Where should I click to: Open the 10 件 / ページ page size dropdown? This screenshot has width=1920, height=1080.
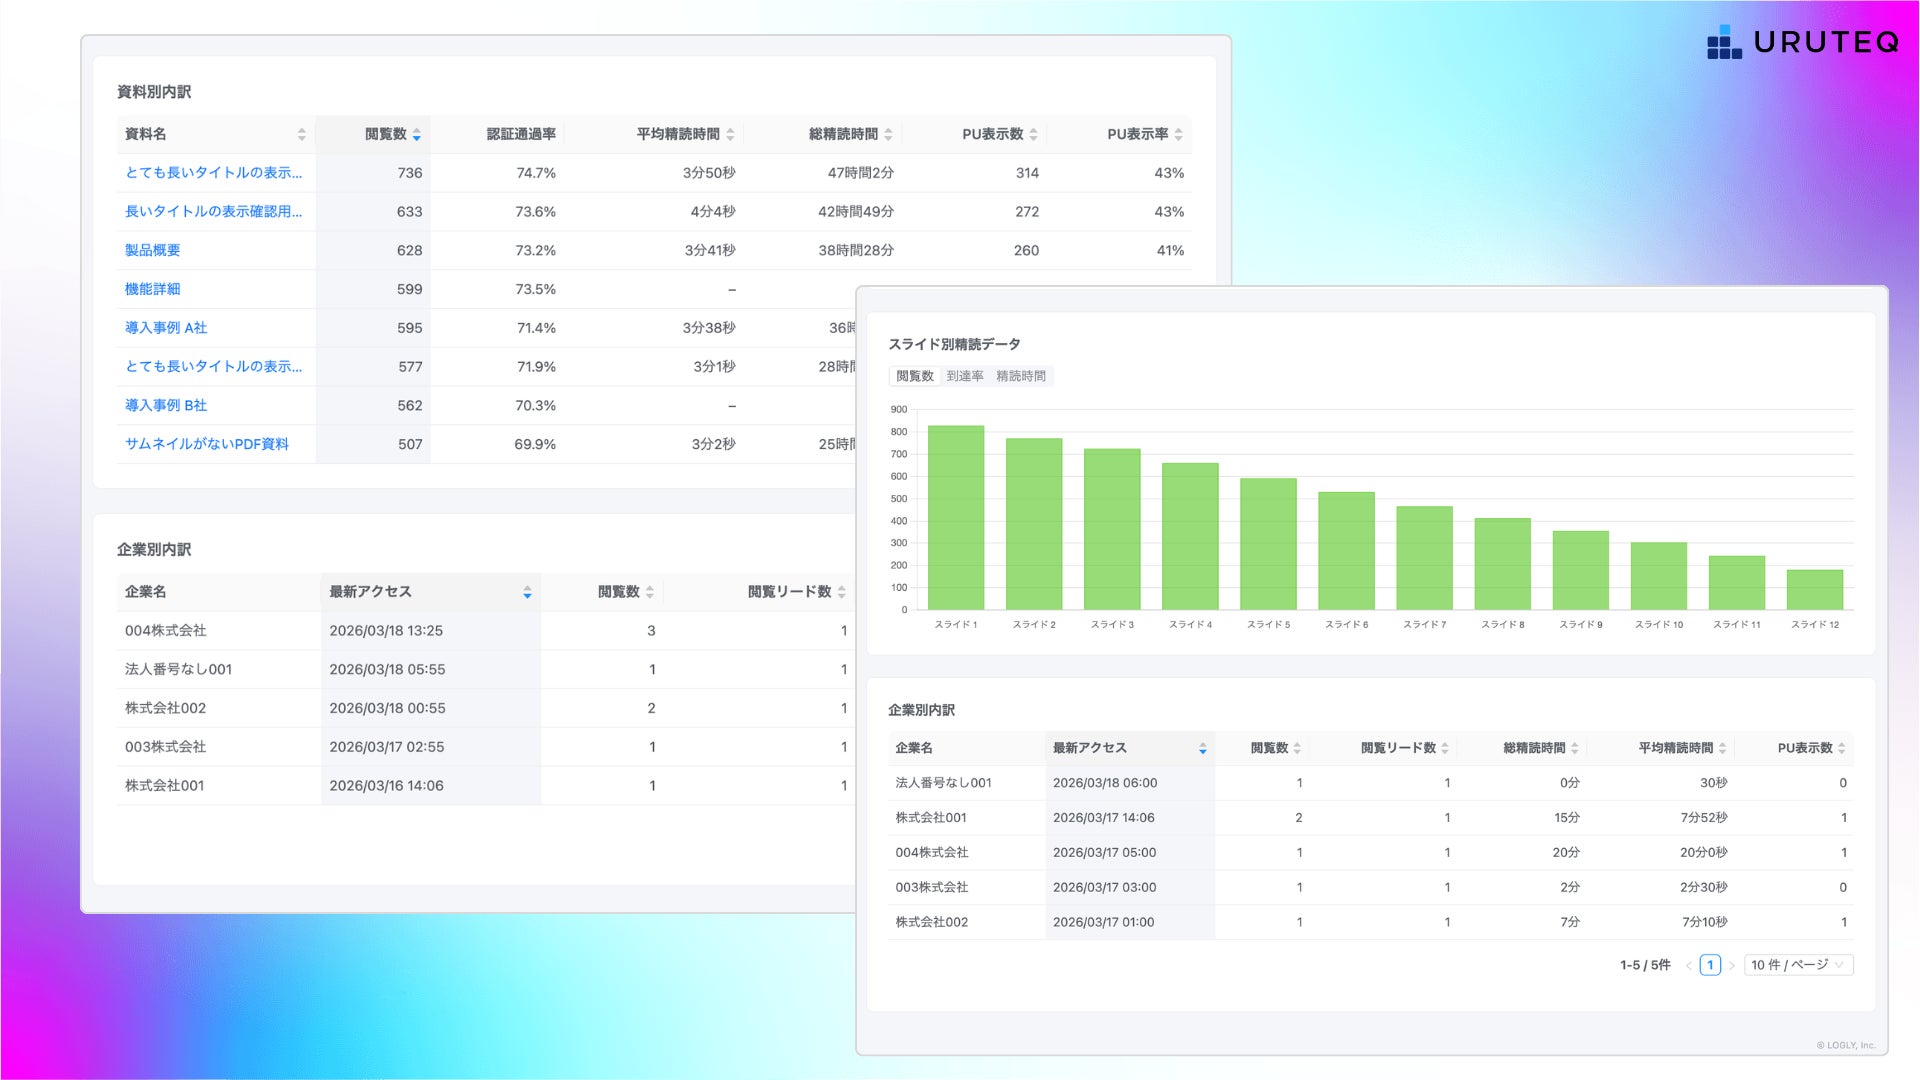(1797, 965)
